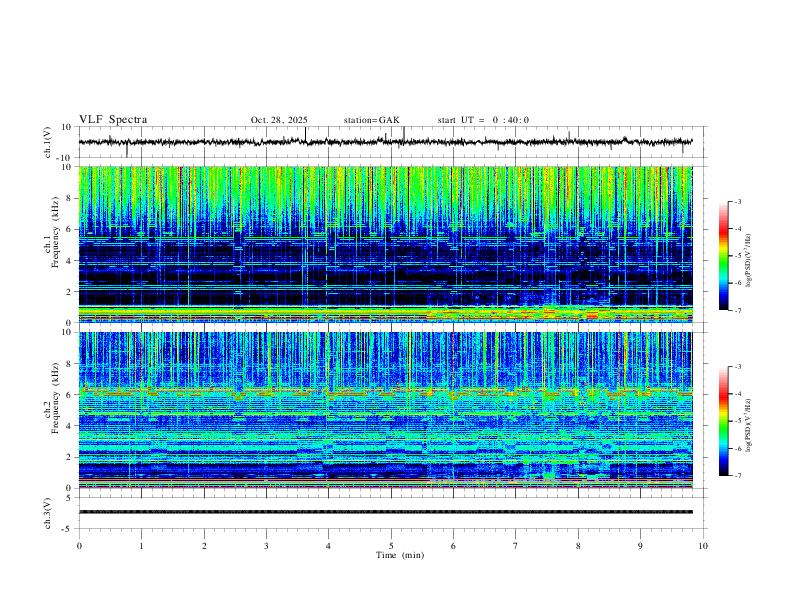
Task: Click time axis tick label "4"
Action: point(328,546)
